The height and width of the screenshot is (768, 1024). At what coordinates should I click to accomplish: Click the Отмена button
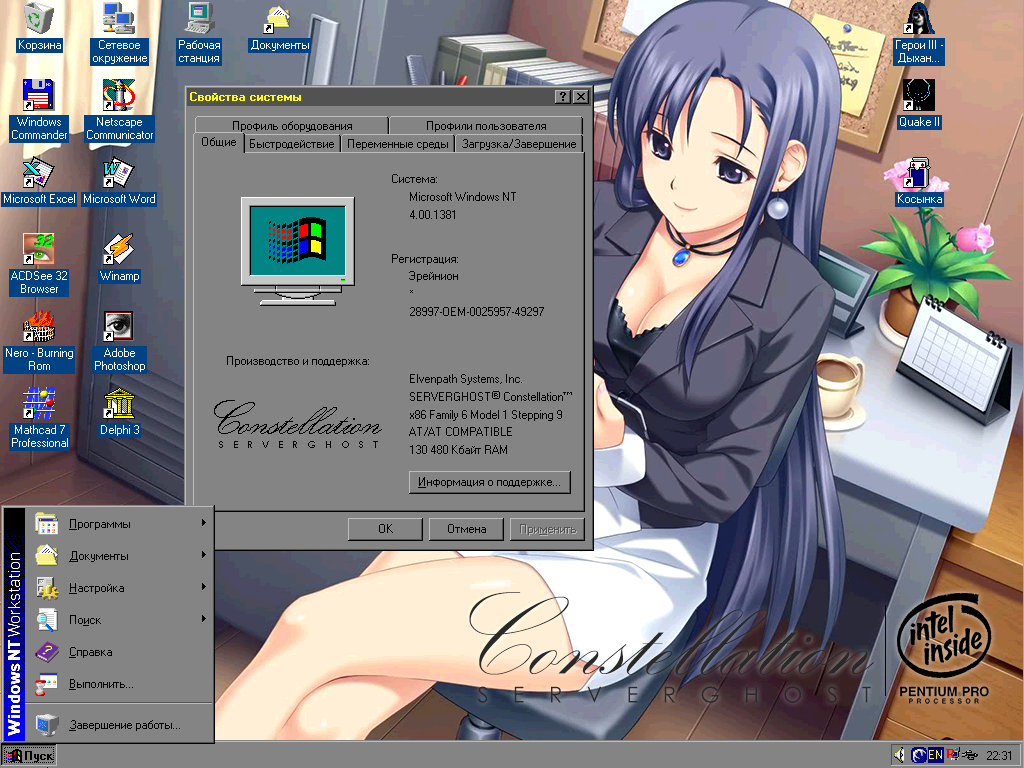[466, 529]
